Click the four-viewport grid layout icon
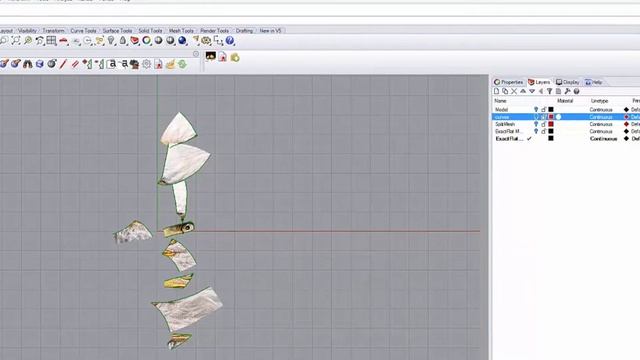Image resolution: width=640 pixels, height=360 pixels. coord(51,40)
